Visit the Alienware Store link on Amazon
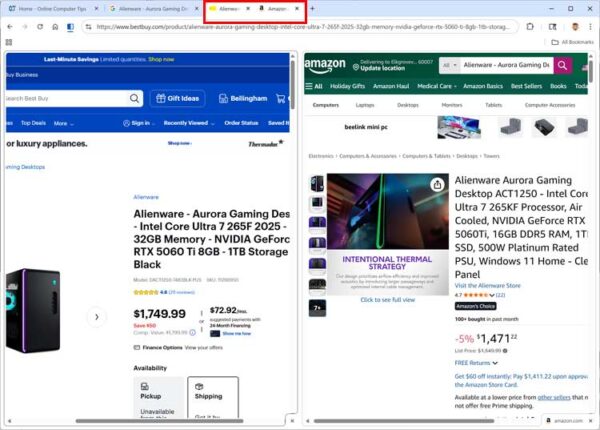 tap(488, 285)
